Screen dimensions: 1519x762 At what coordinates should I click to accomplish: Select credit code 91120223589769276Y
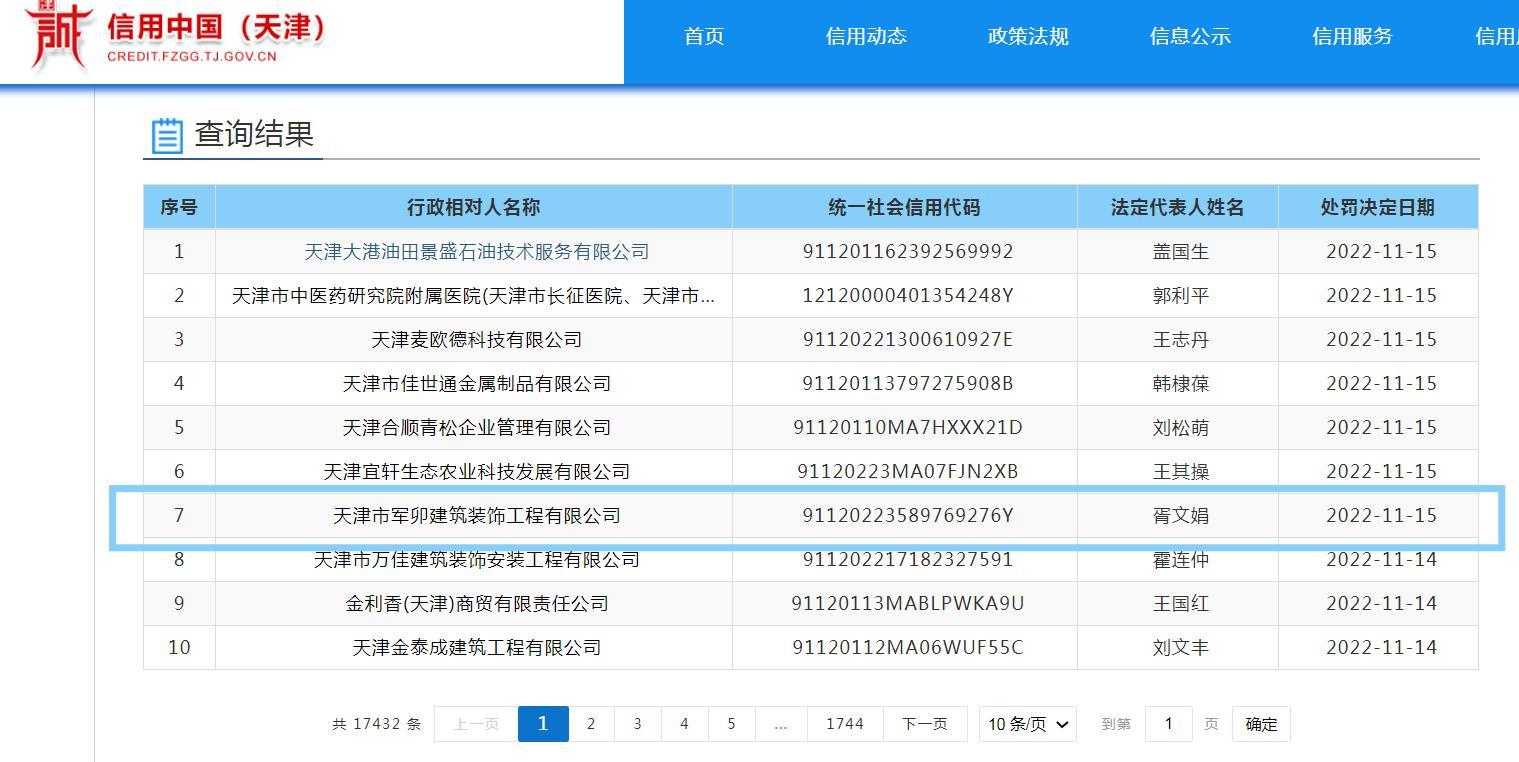[908, 516]
